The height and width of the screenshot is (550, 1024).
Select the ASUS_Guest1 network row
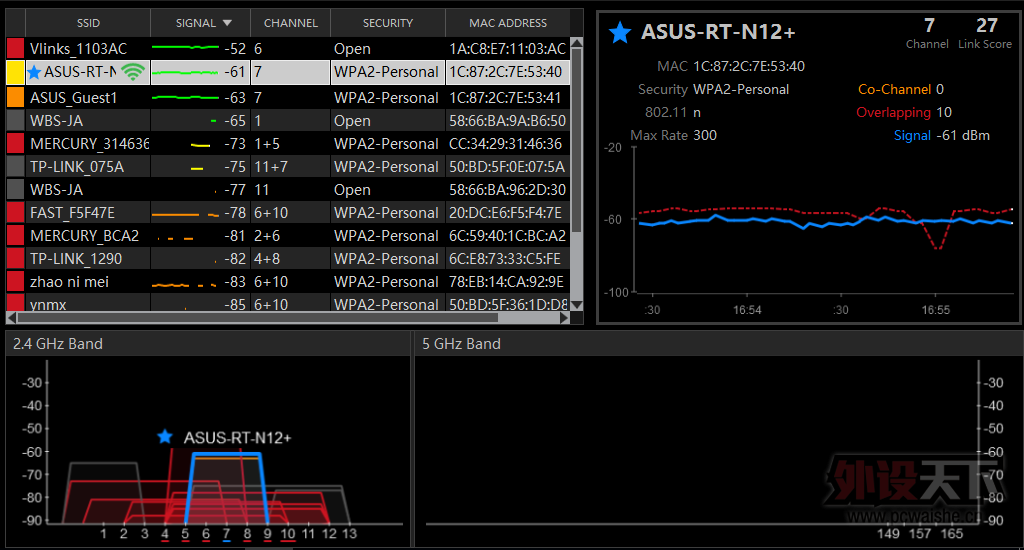(x=288, y=97)
